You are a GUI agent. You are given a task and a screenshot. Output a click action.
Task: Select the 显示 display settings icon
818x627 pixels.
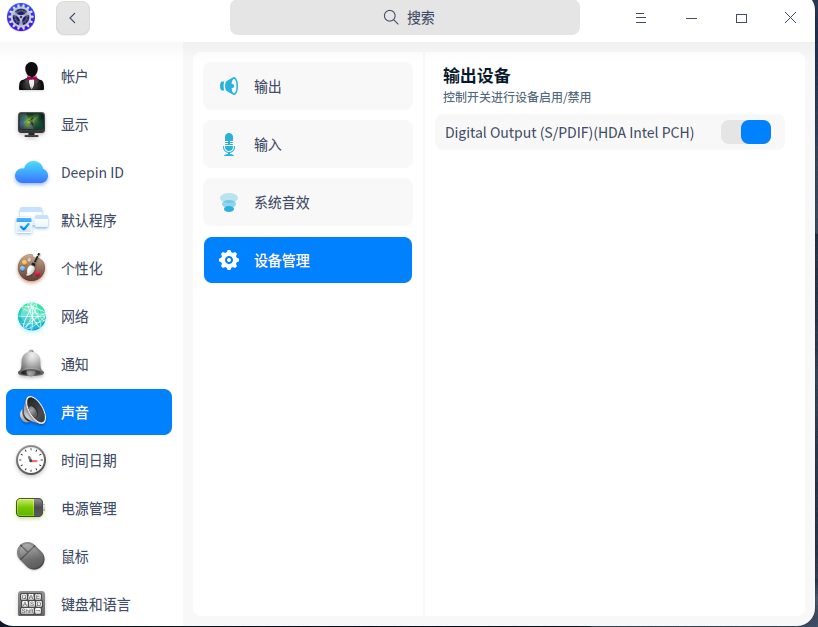tap(31, 124)
